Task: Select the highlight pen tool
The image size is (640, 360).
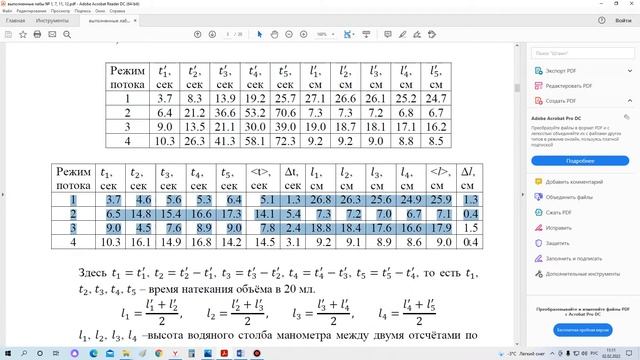Action: [402, 35]
